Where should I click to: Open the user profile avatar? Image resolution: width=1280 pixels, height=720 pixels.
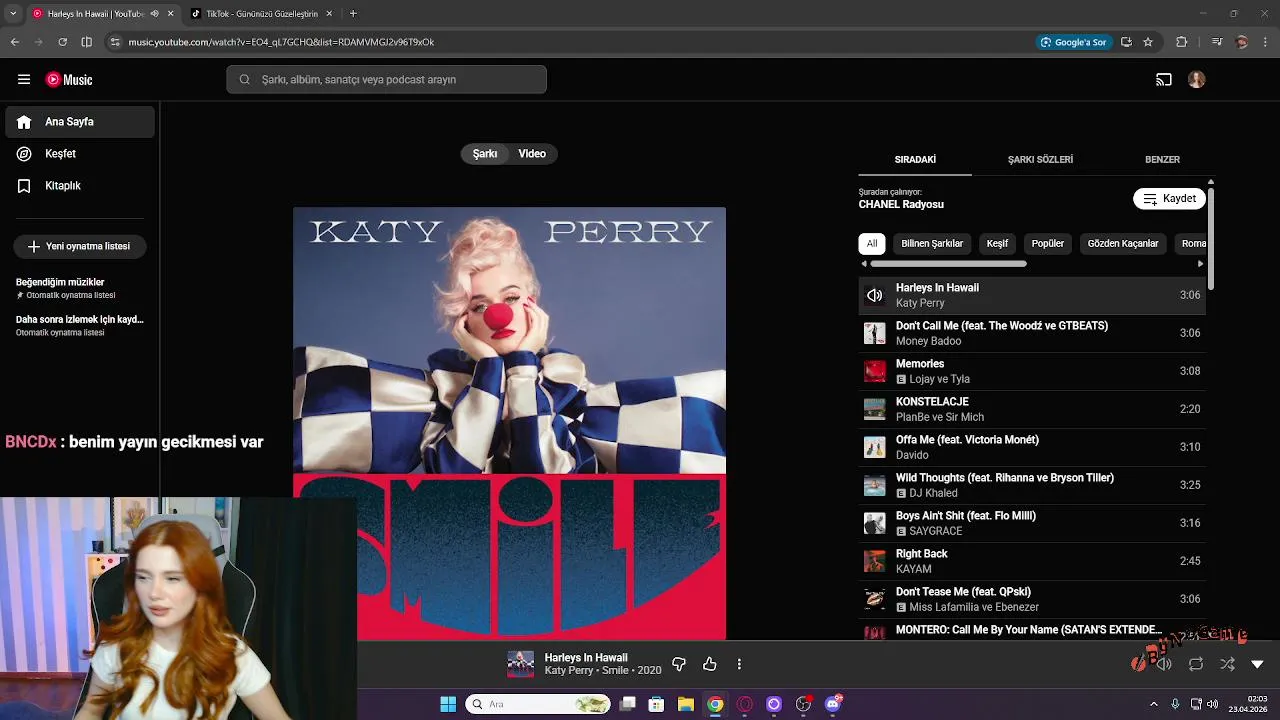(1197, 80)
